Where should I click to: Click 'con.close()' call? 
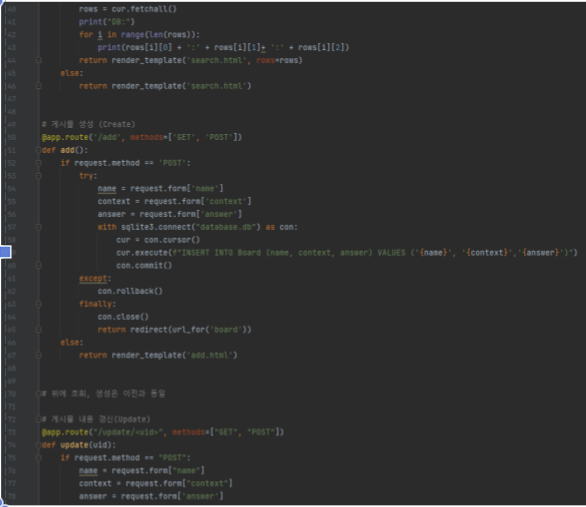[x=123, y=317]
